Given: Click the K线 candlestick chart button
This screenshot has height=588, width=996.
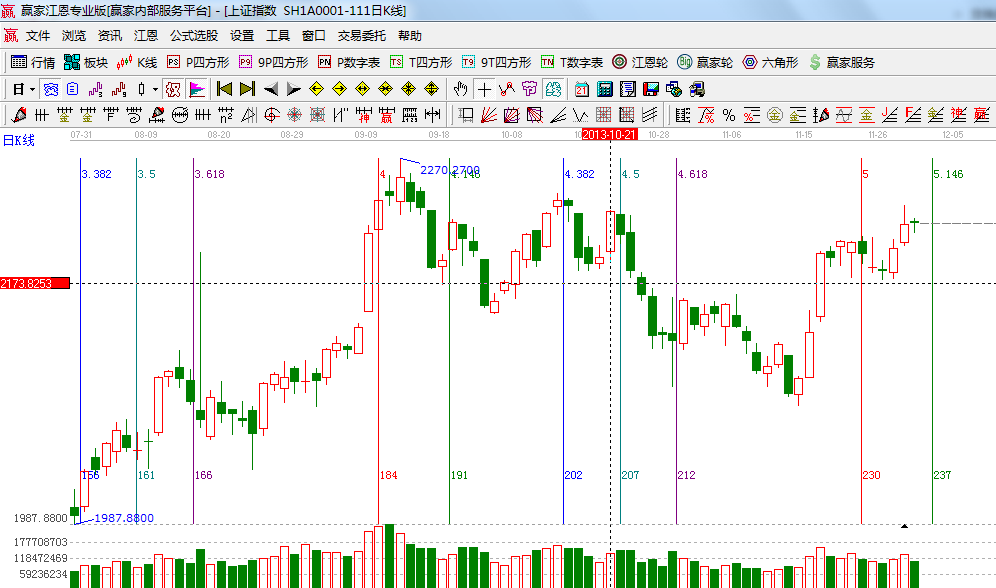Looking at the screenshot, I should click(x=137, y=62).
